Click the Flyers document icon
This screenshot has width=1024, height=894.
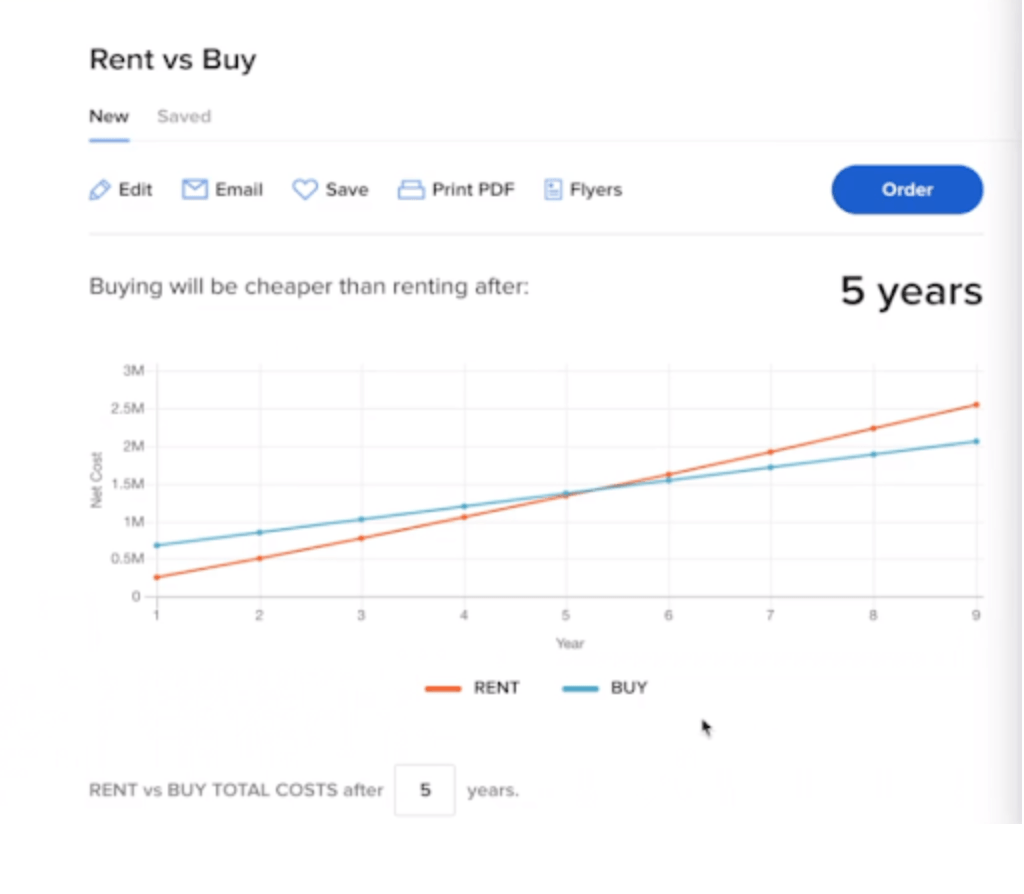point(552,189)
